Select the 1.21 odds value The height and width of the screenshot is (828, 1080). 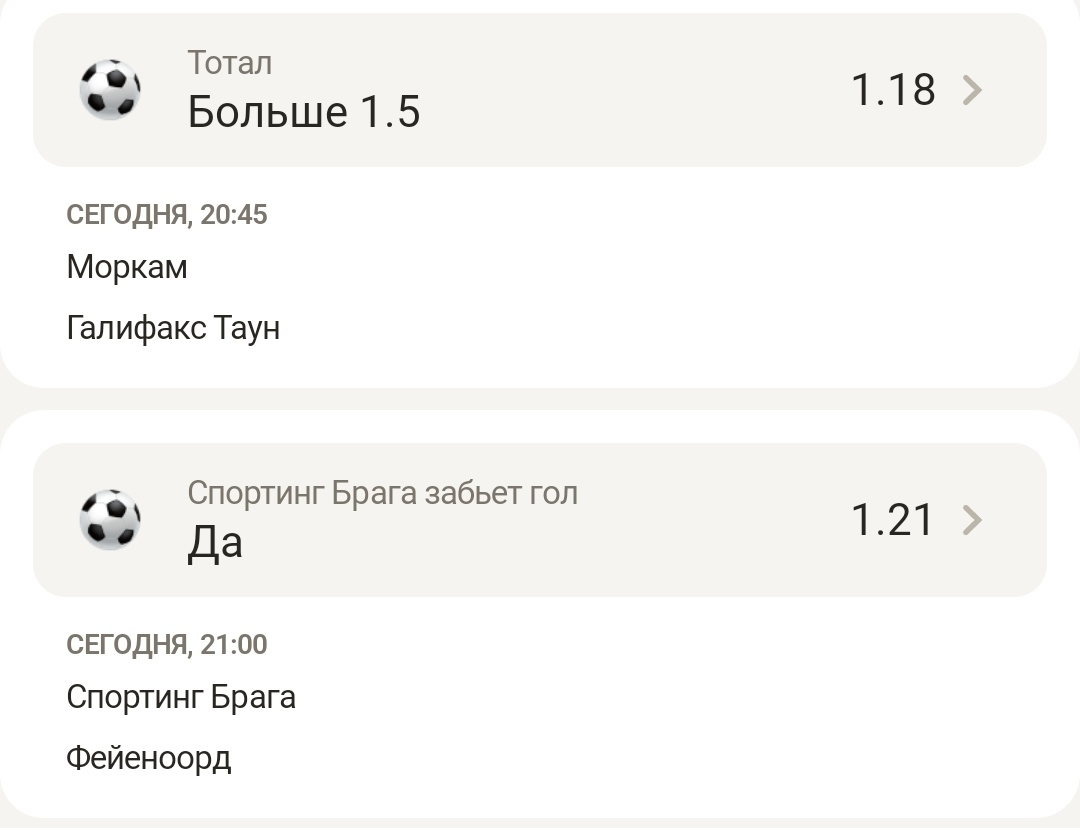893,520
